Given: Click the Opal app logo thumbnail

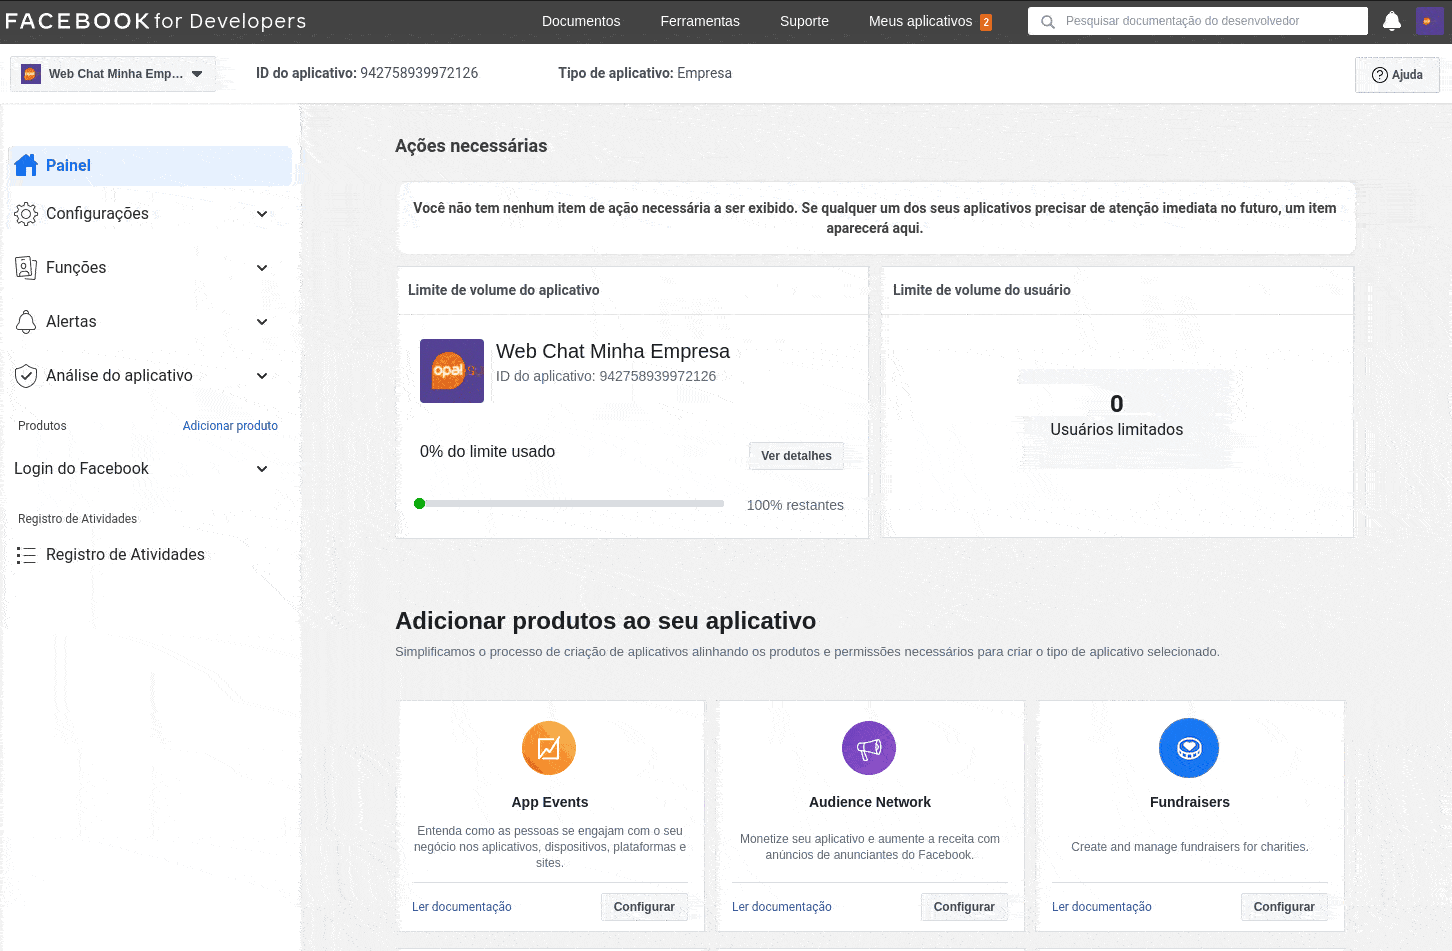Looking at the screenshot, I should [452, 371].
